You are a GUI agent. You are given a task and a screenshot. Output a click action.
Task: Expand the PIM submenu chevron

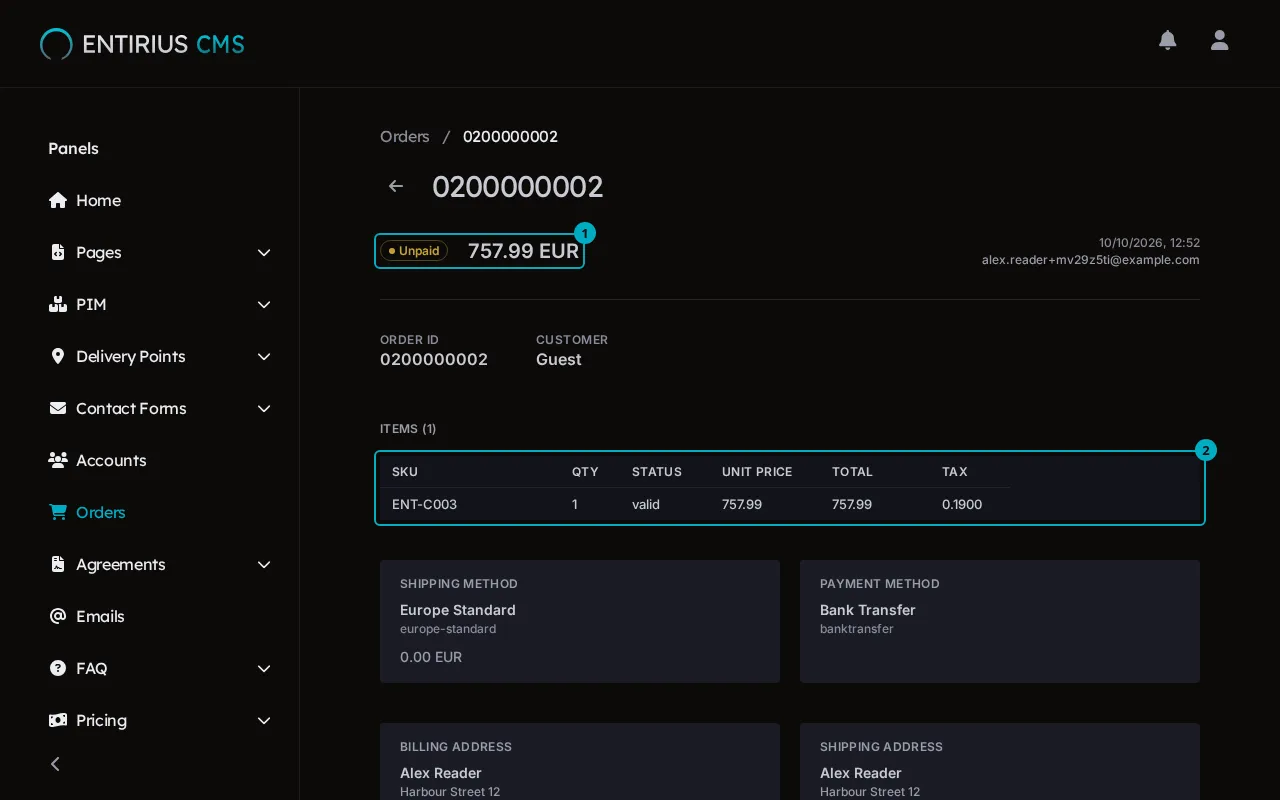click(x=264, y=304)
